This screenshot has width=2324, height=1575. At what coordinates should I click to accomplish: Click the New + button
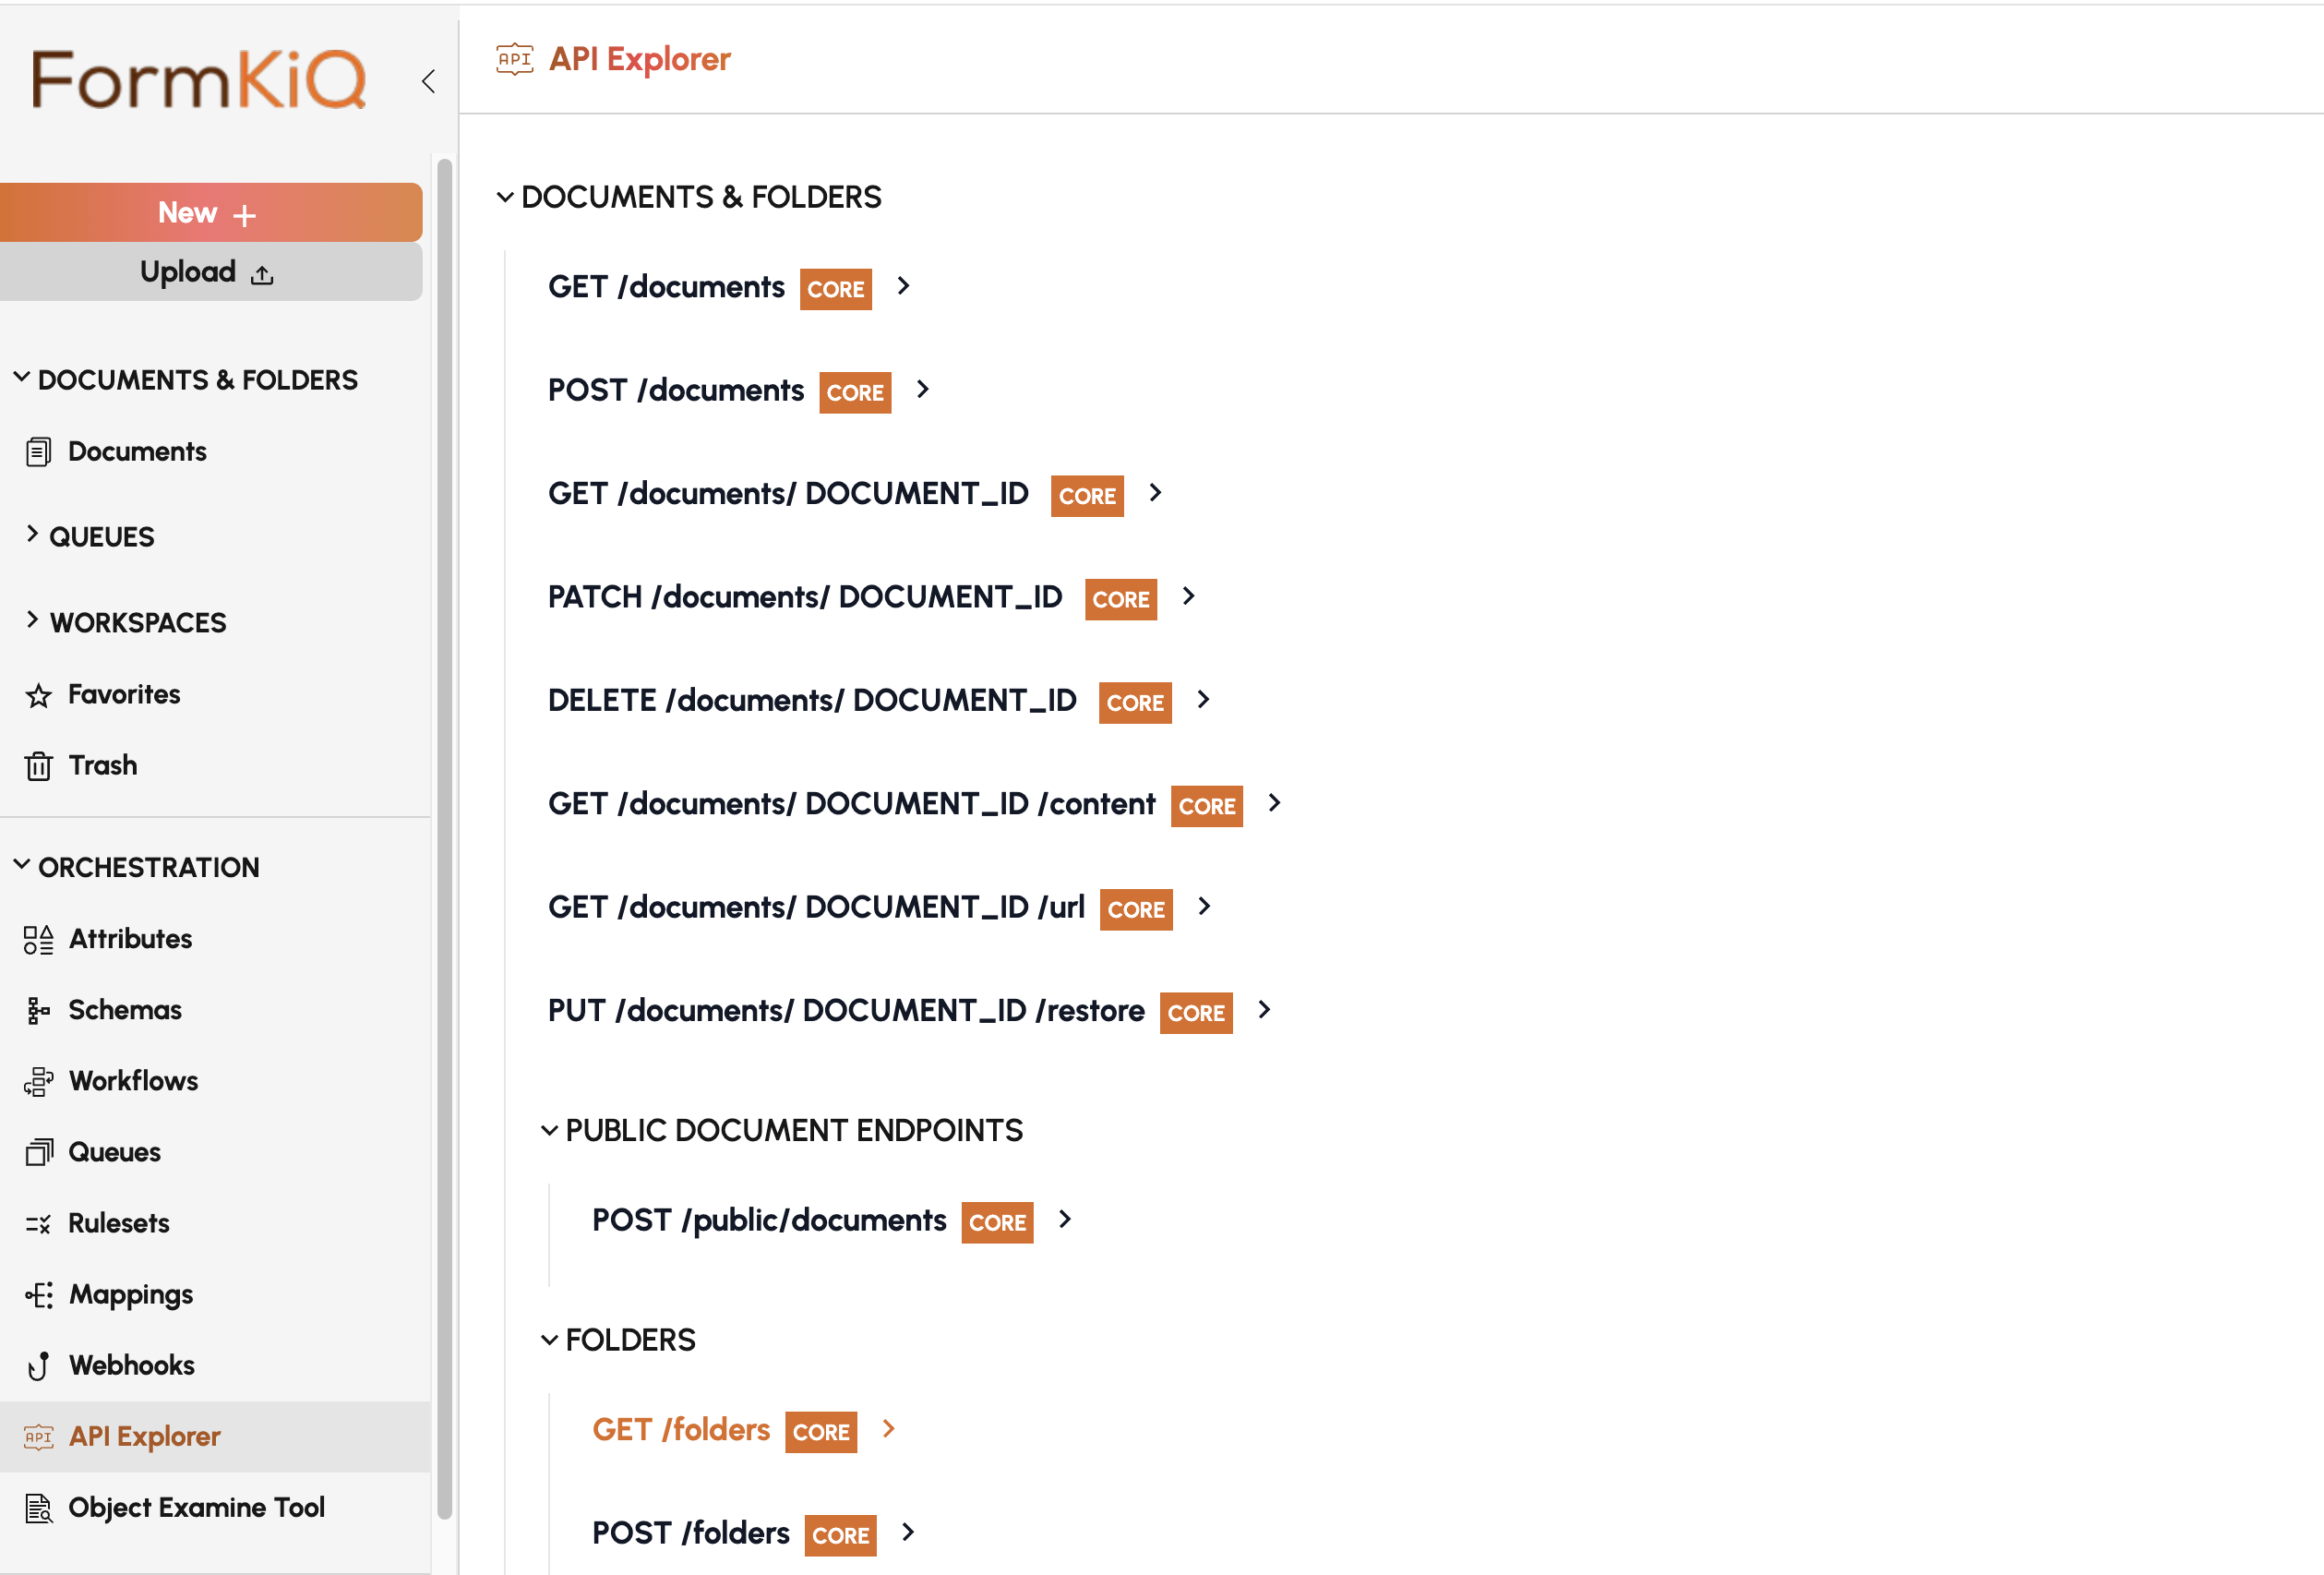click(x=210, y=212)
